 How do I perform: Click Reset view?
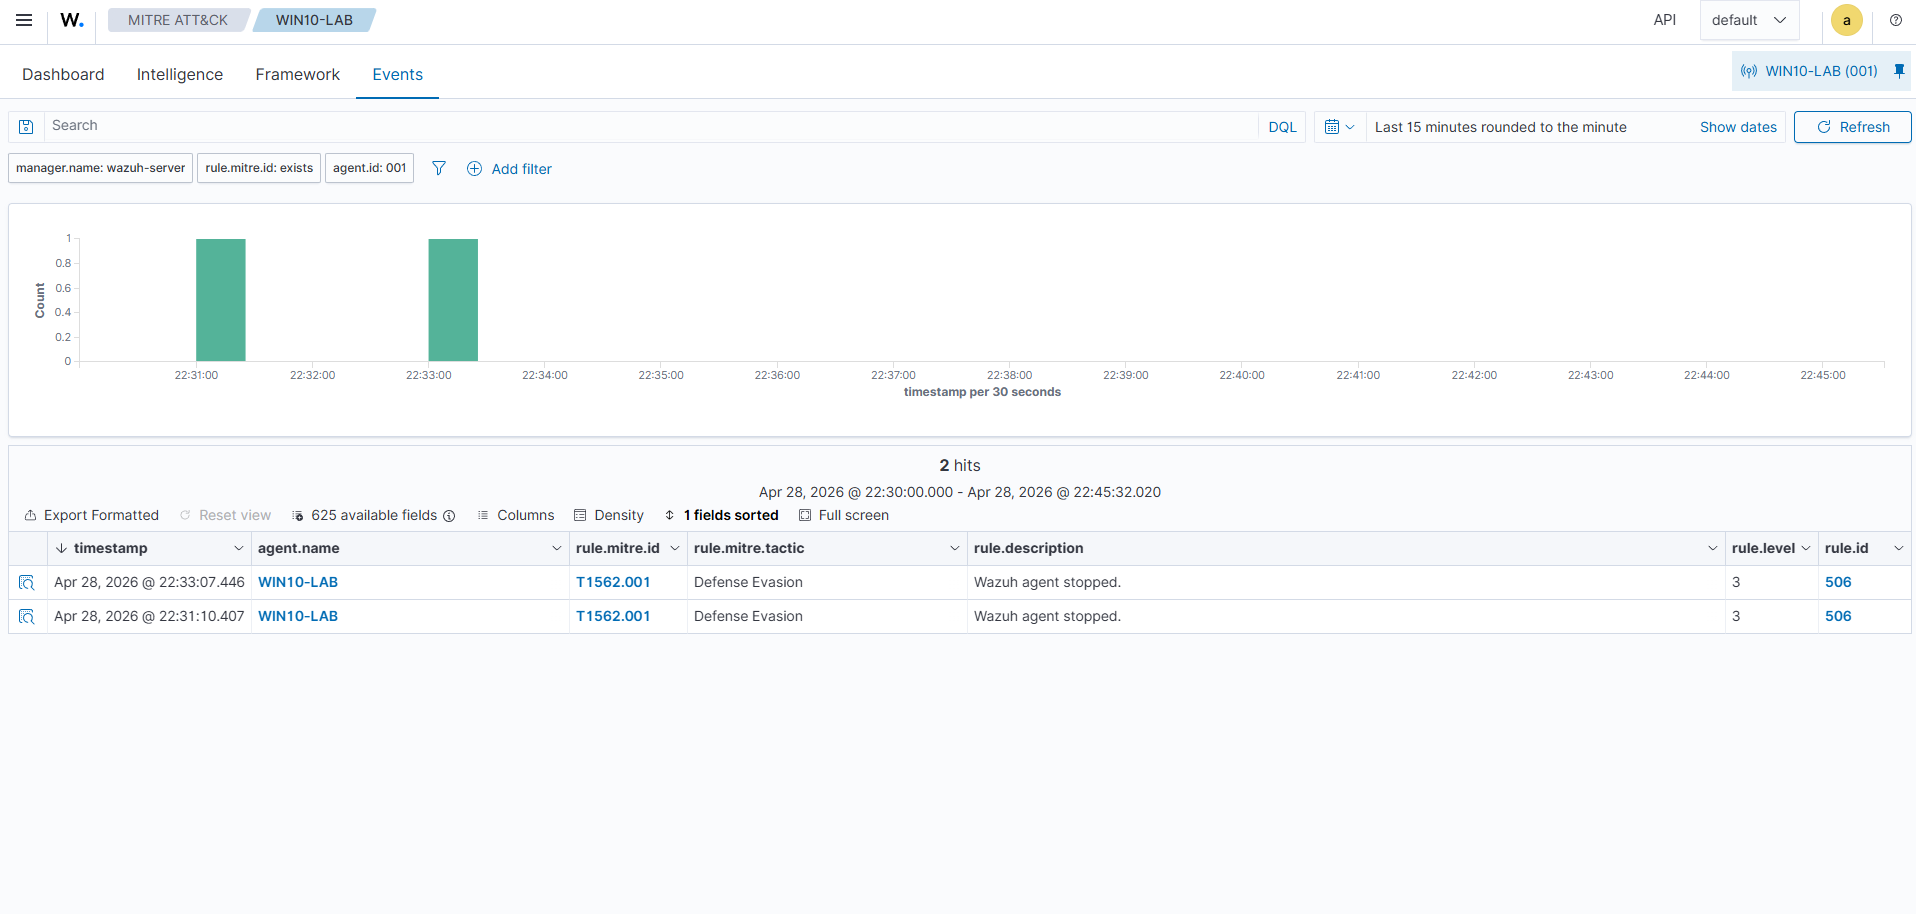[225, 515]
